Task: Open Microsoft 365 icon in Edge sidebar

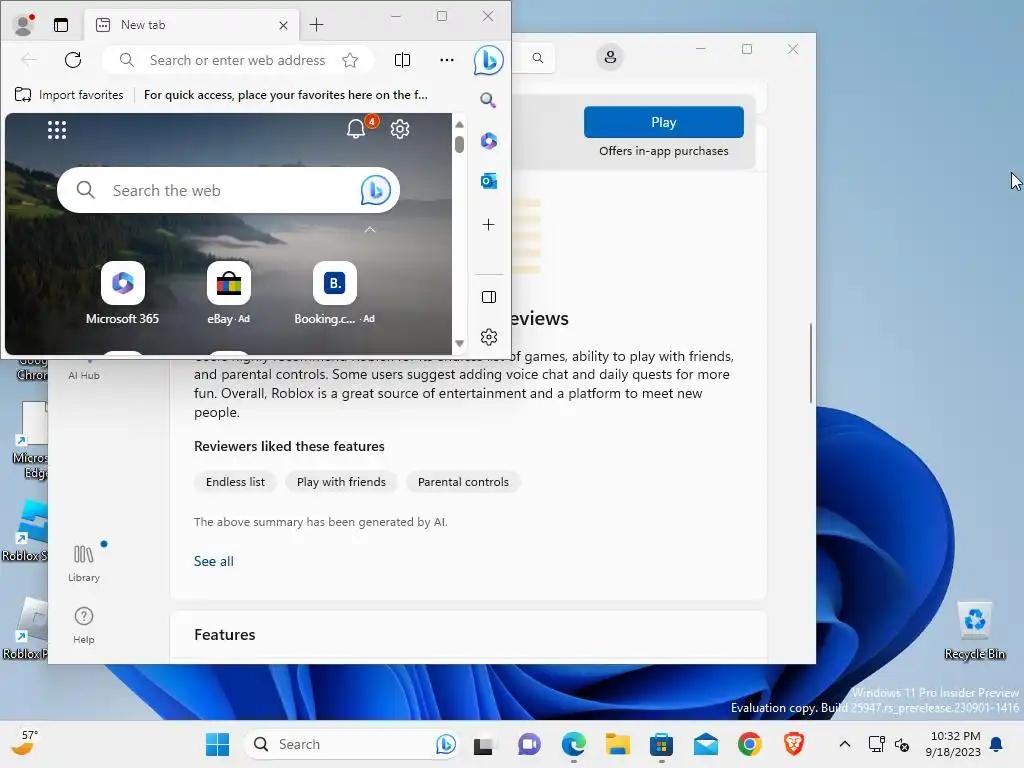Action: point(488,140)
